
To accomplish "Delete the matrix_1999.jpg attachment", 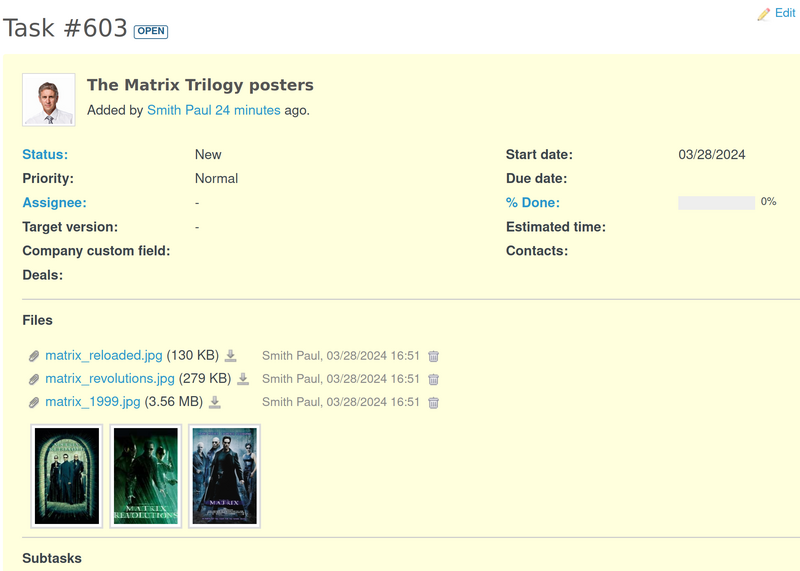I will coord(433,403).
